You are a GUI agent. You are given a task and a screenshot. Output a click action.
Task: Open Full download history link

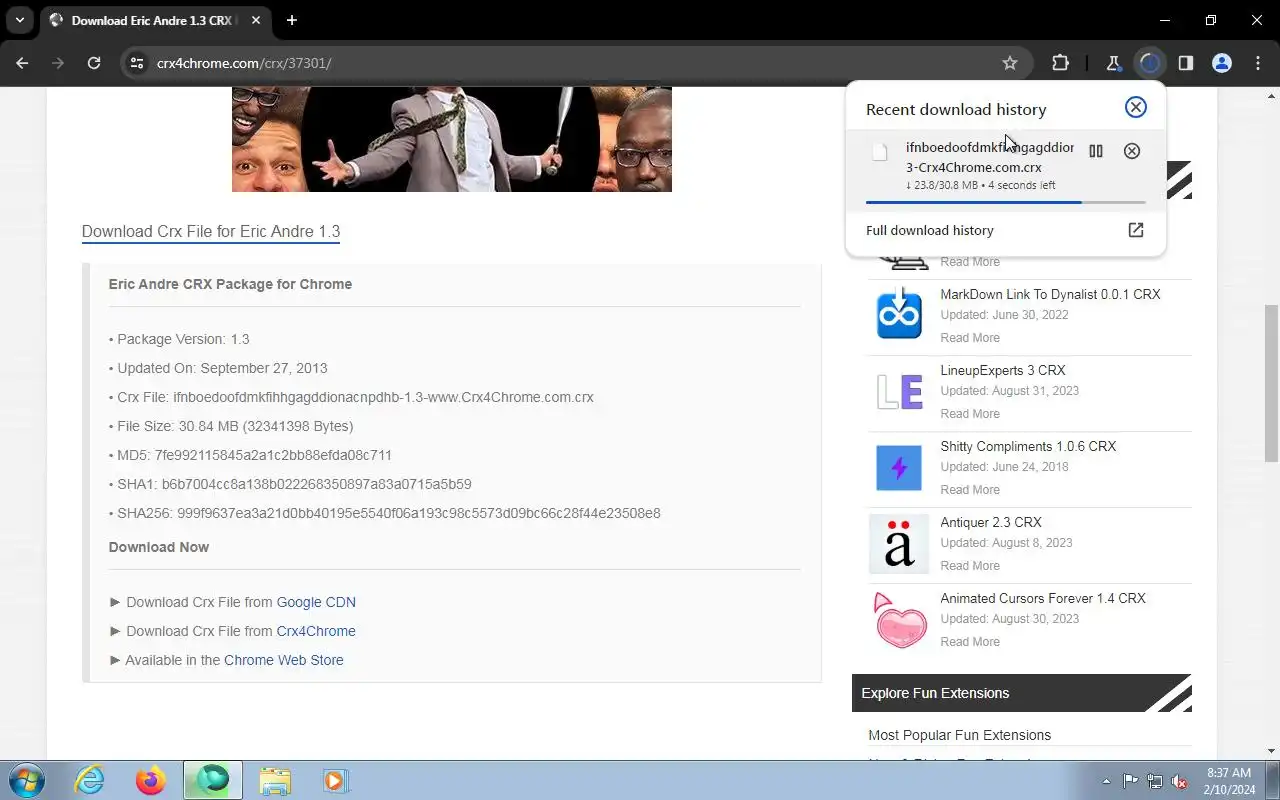point(930,230)
